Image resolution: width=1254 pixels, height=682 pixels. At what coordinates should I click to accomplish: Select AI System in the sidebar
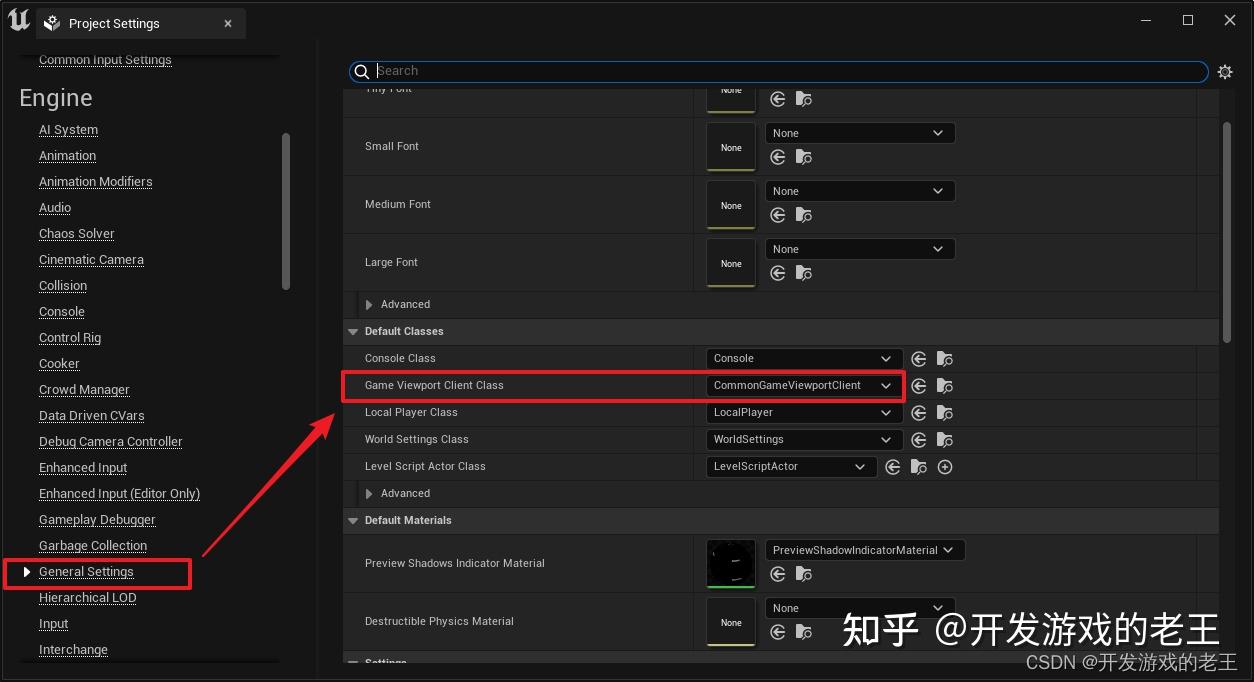pyautogui.click(x=67, y=129)
